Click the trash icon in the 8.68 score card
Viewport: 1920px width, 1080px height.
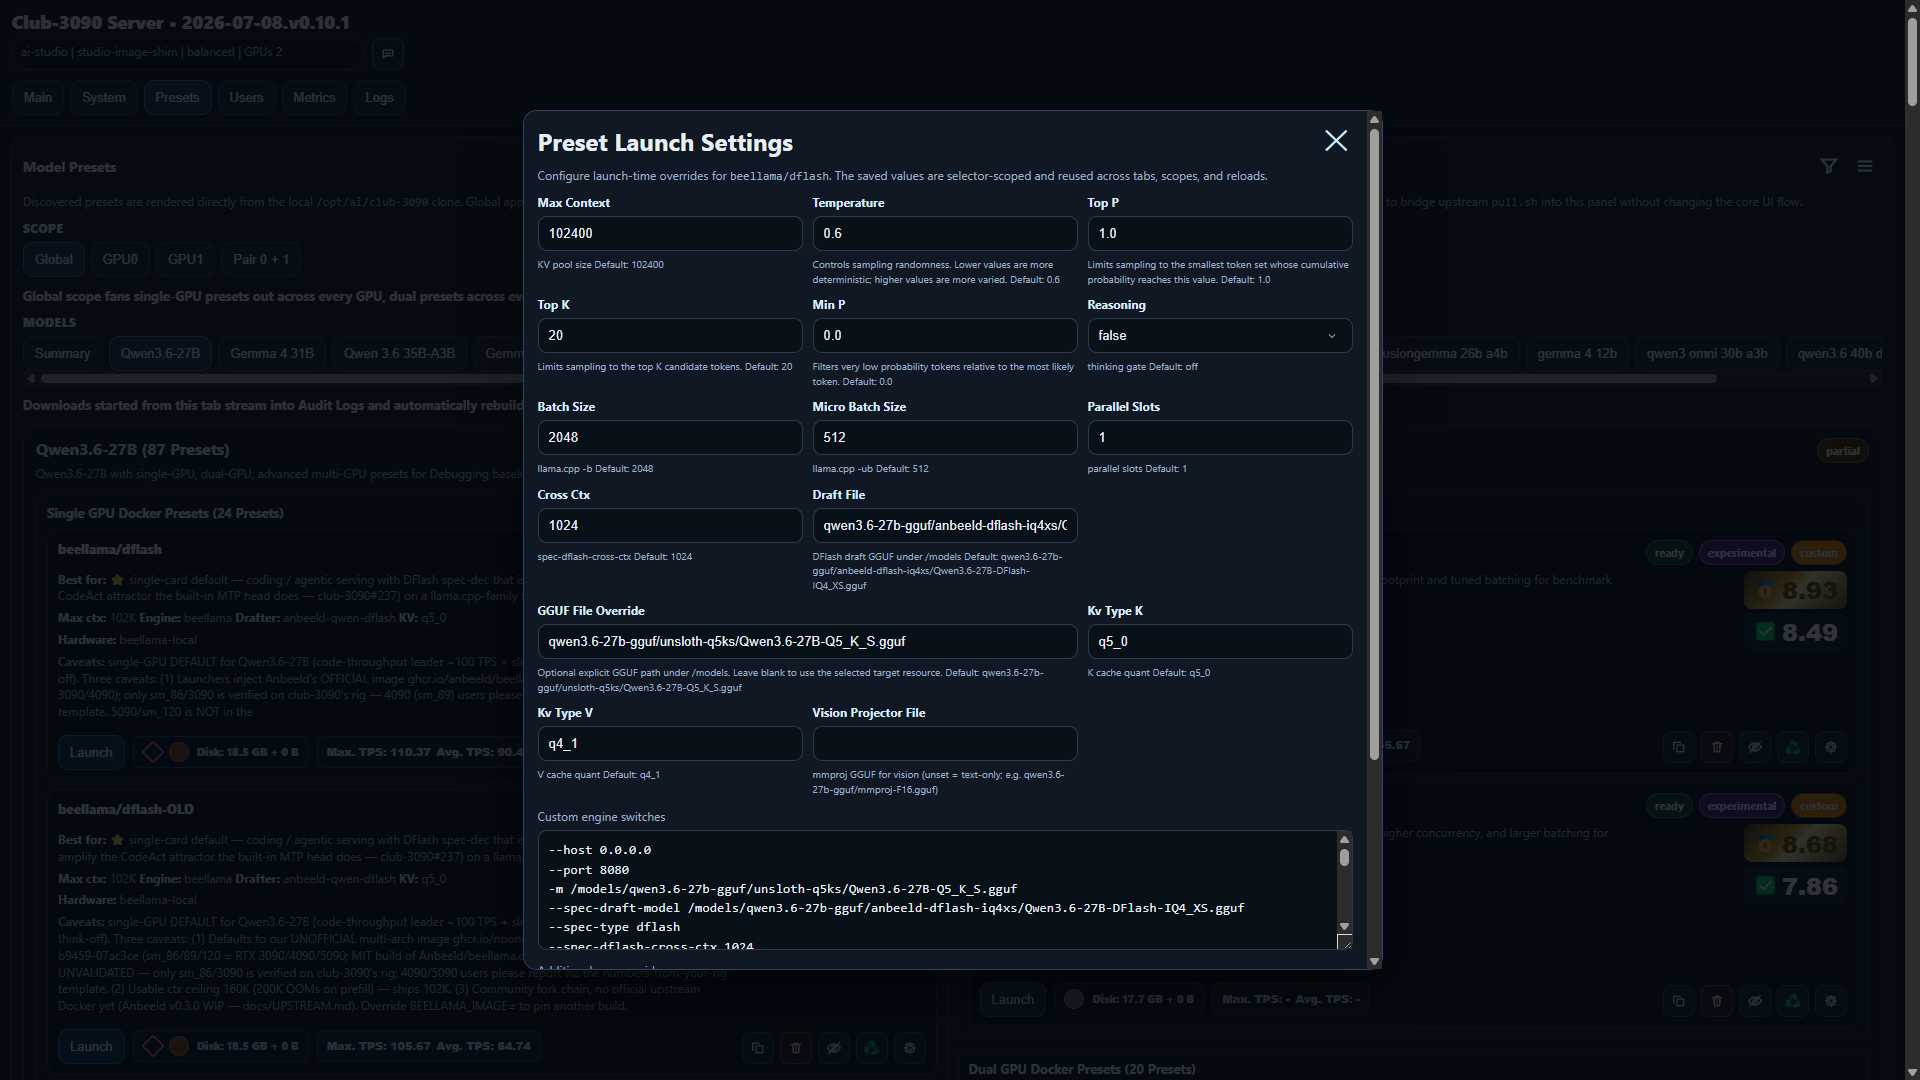pyautogui.click(x=1717, y=1000)
